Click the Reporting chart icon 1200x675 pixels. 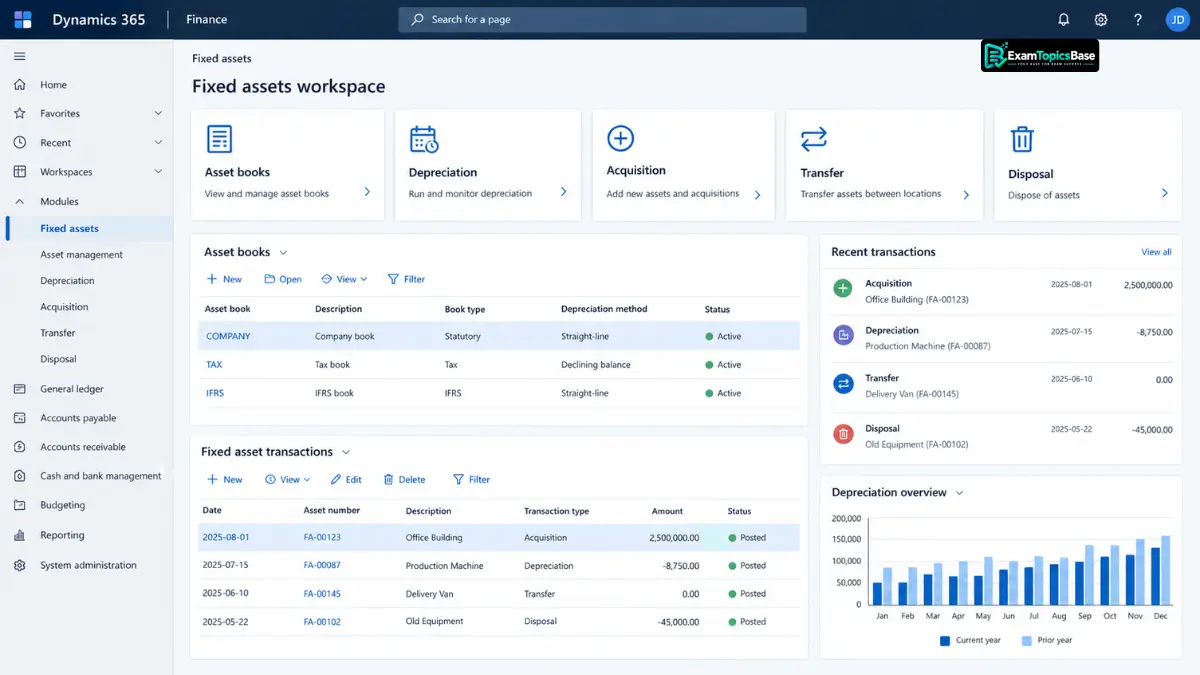[x=20, y=535]
